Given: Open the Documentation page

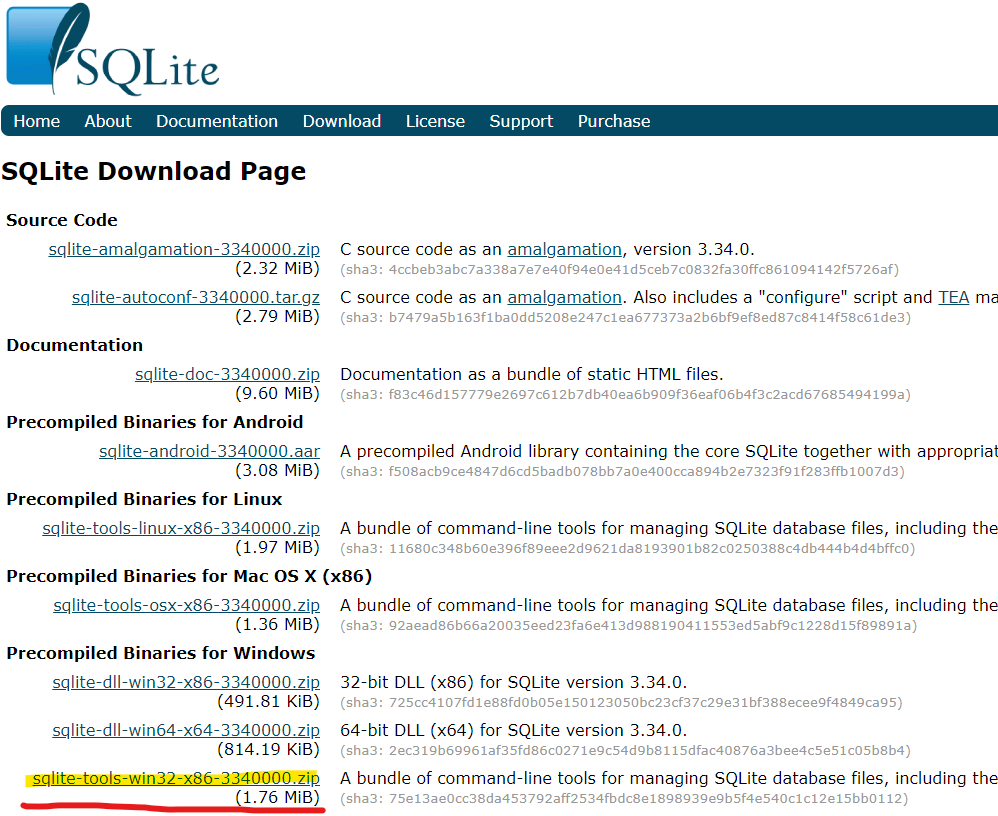Looking at the screenshot, I should pyautogui.click(x=216, y=121).
